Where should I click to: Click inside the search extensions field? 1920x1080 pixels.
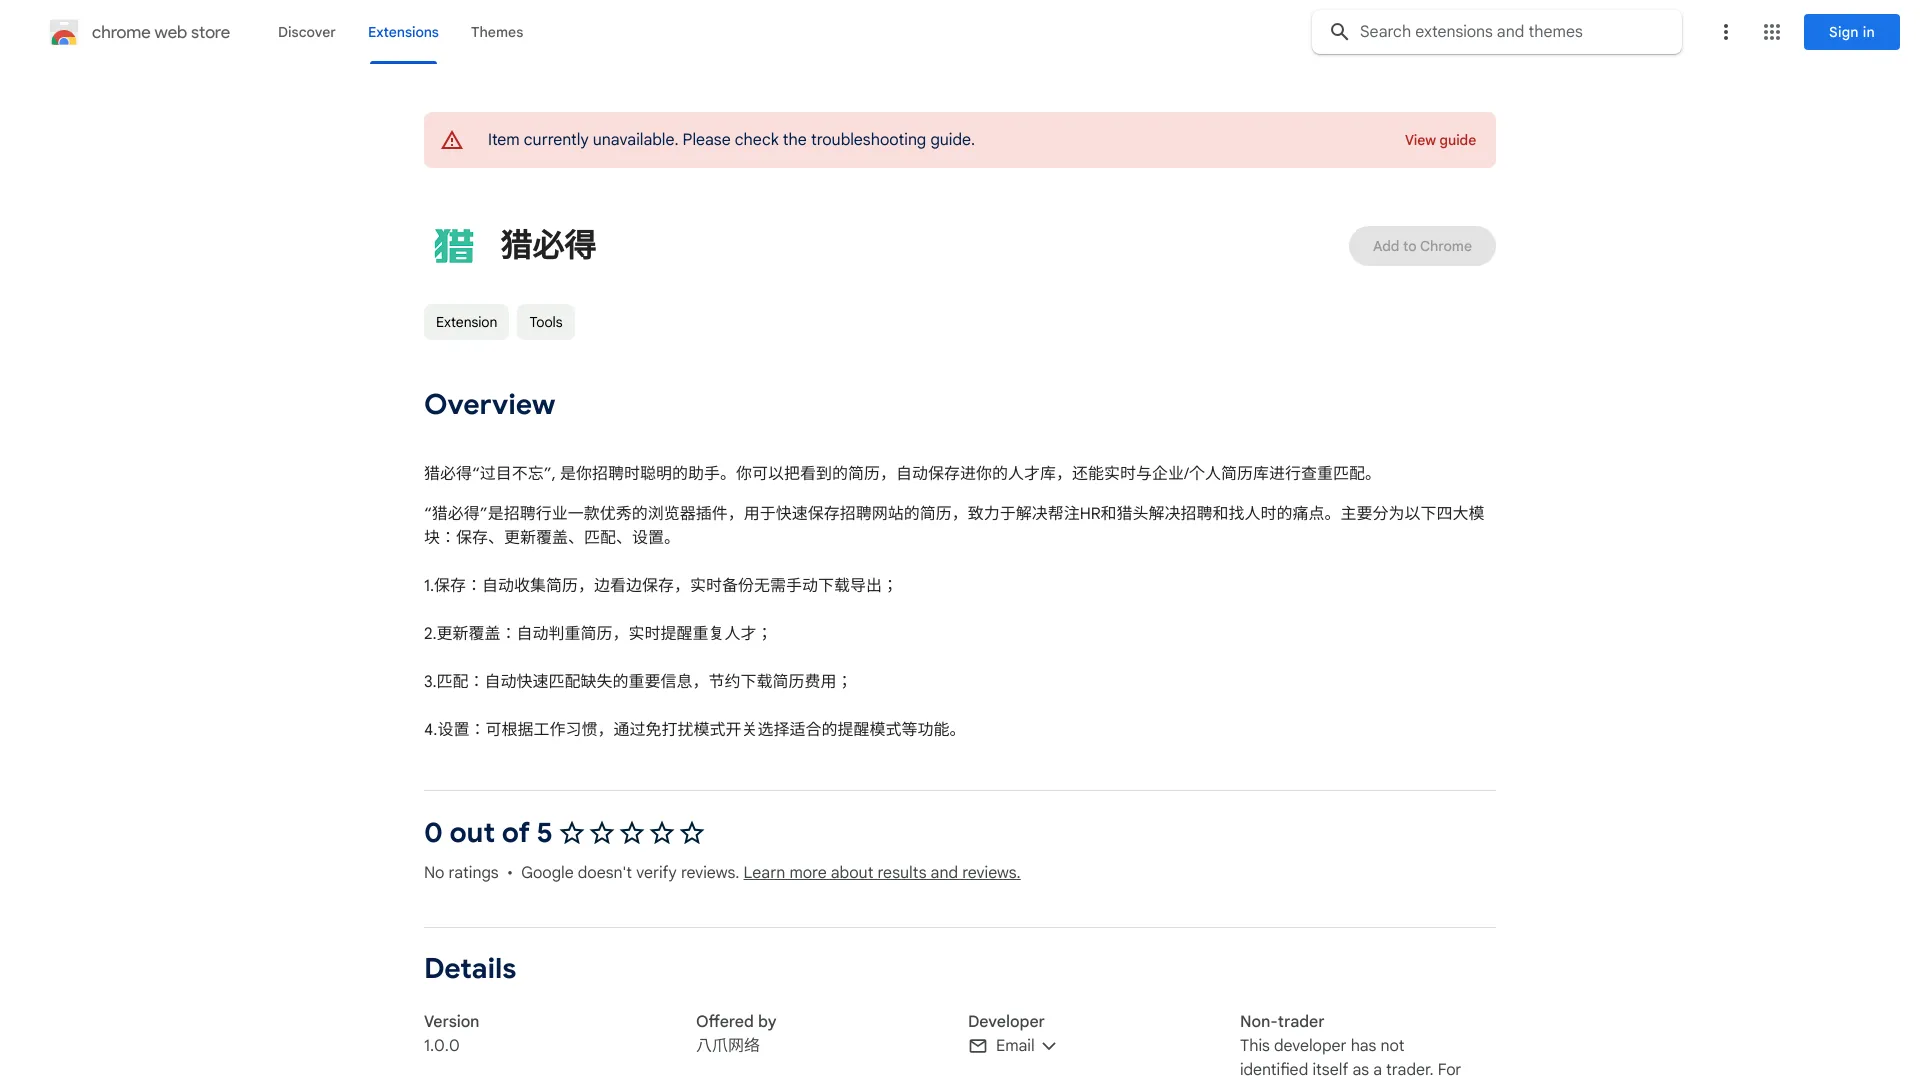click(x=1500, y=31)
